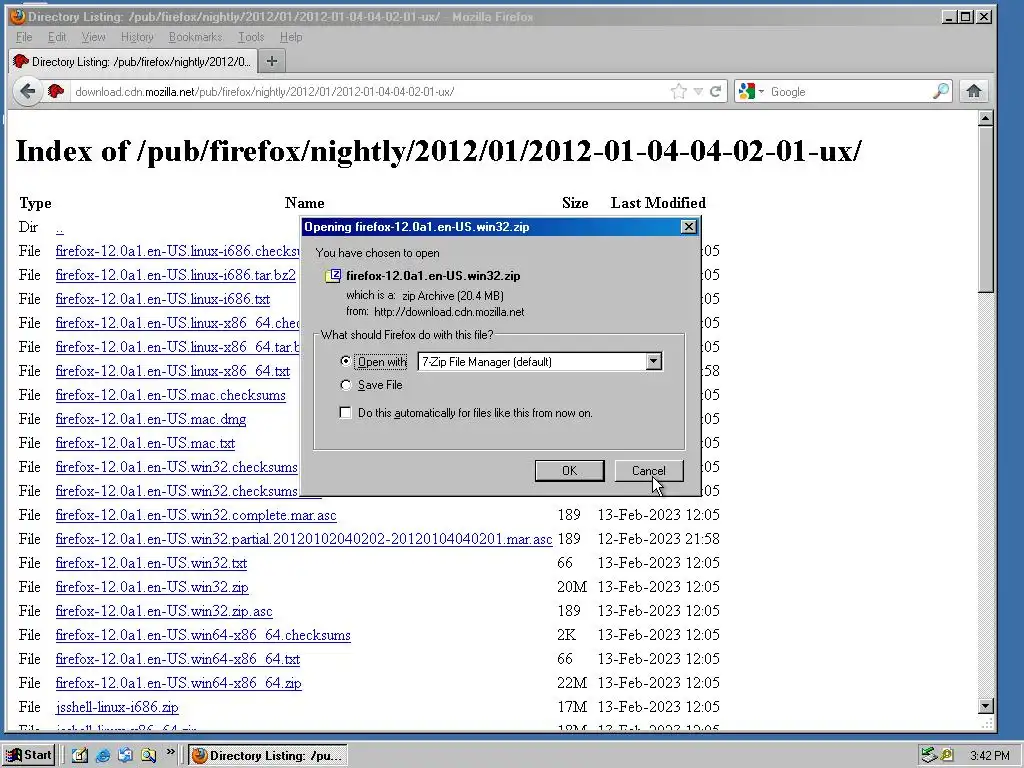Screen dimensions: 1024x768
Task: Open the Help menu
Action: pyautogui.click(x=291, y=37)
